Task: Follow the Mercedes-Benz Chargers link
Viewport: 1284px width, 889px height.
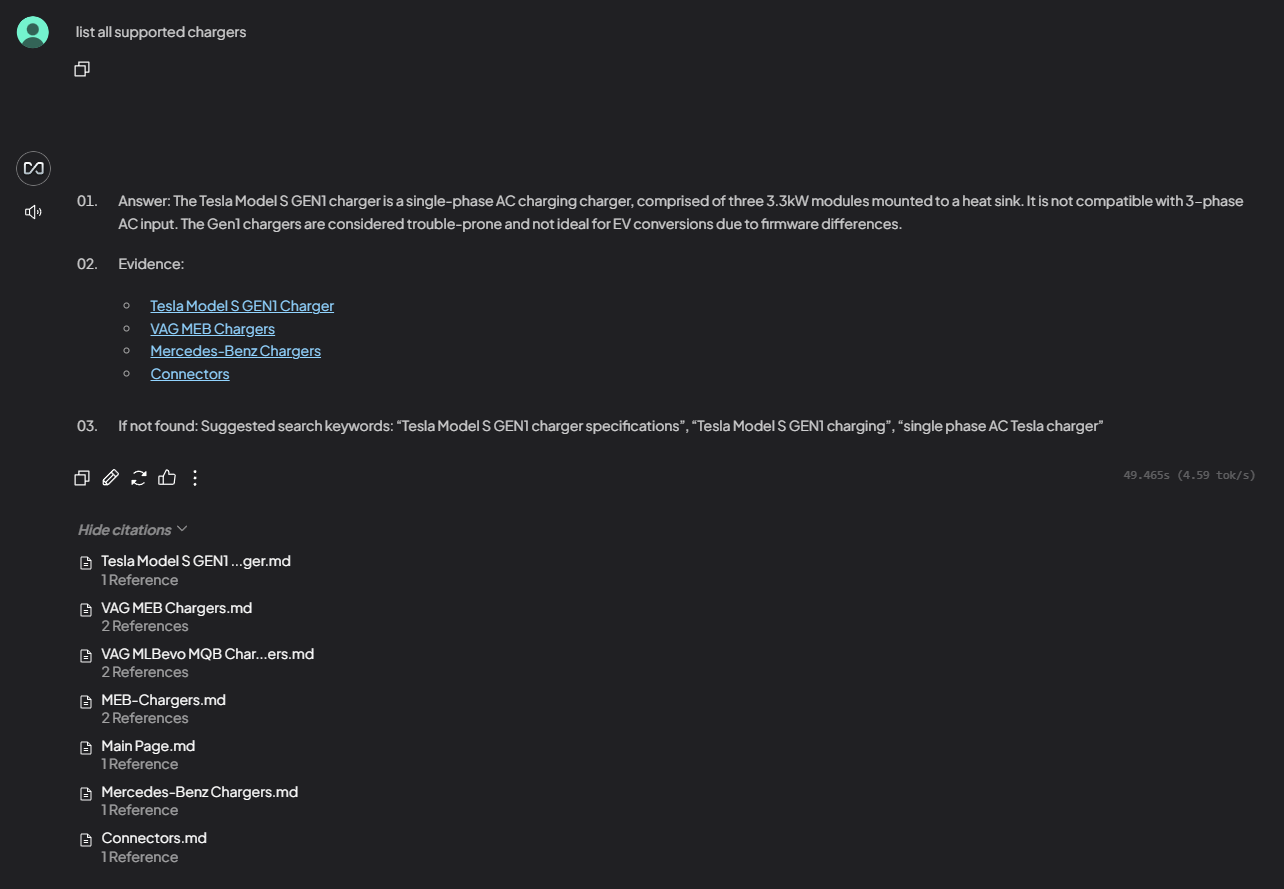Action: pos(235,351)
